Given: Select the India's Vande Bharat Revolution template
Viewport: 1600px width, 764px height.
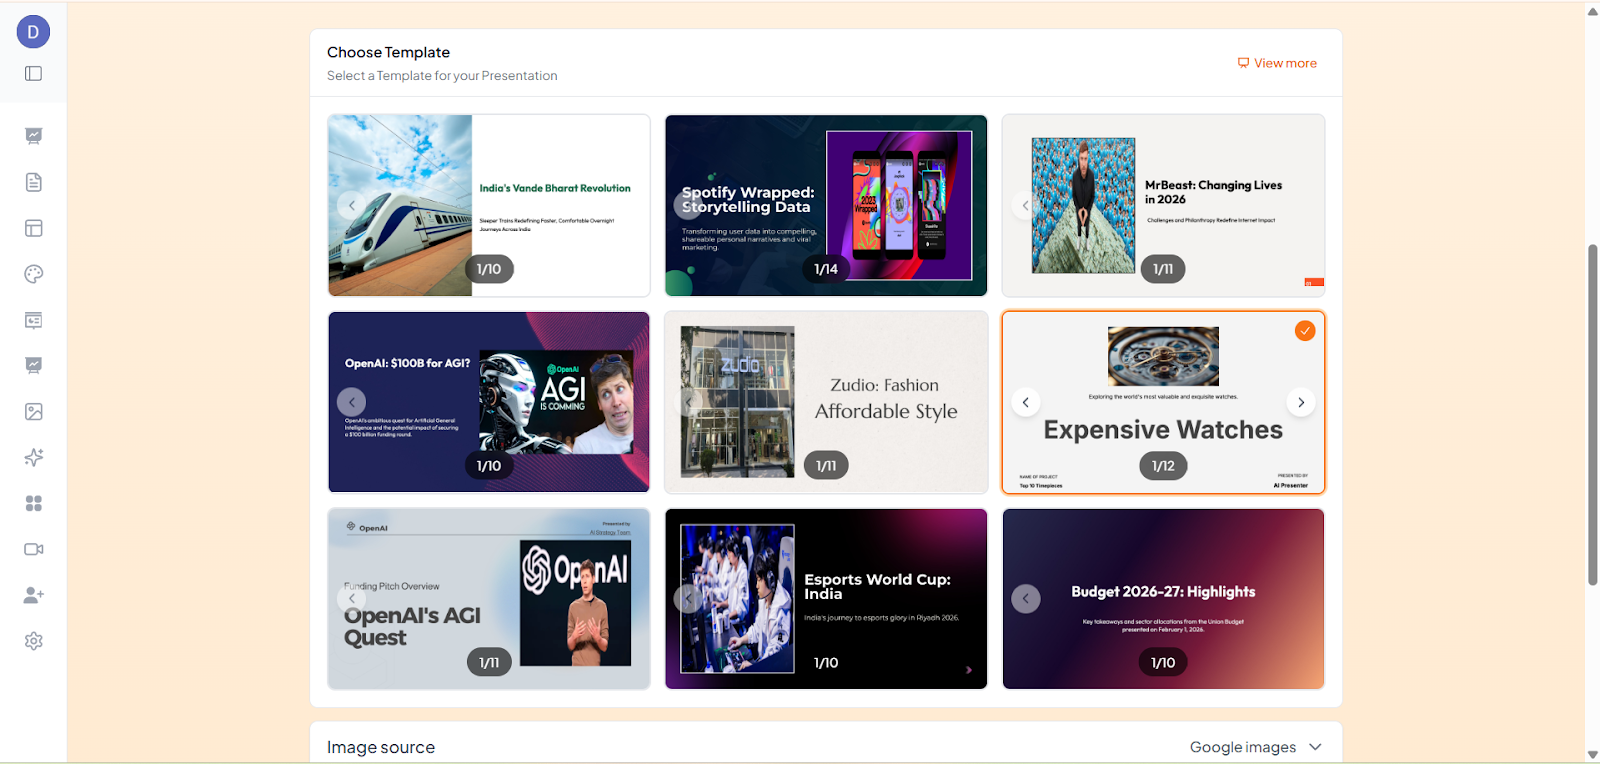Looking at the screenshot, I should coord(489,205).
